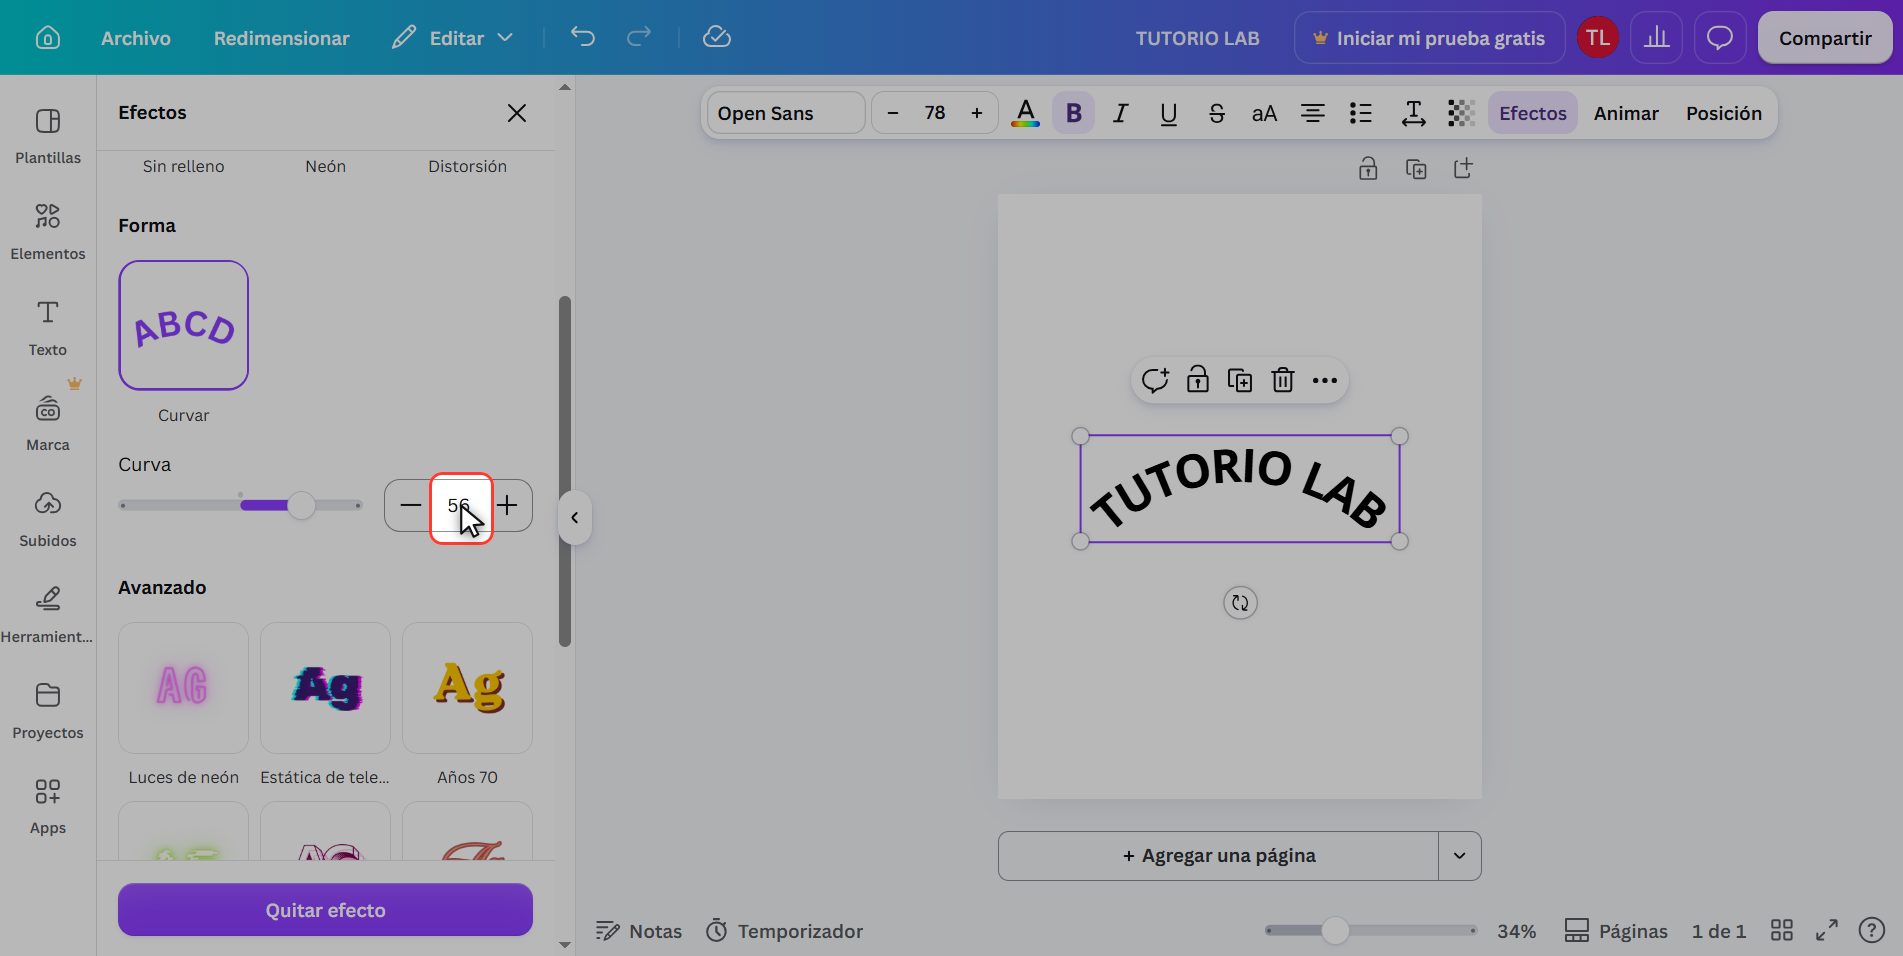Image resolution: width=1903 pixels, height=956 pixels.
Task: Apply the Luces de neón effect
Action: click(183, 688)
